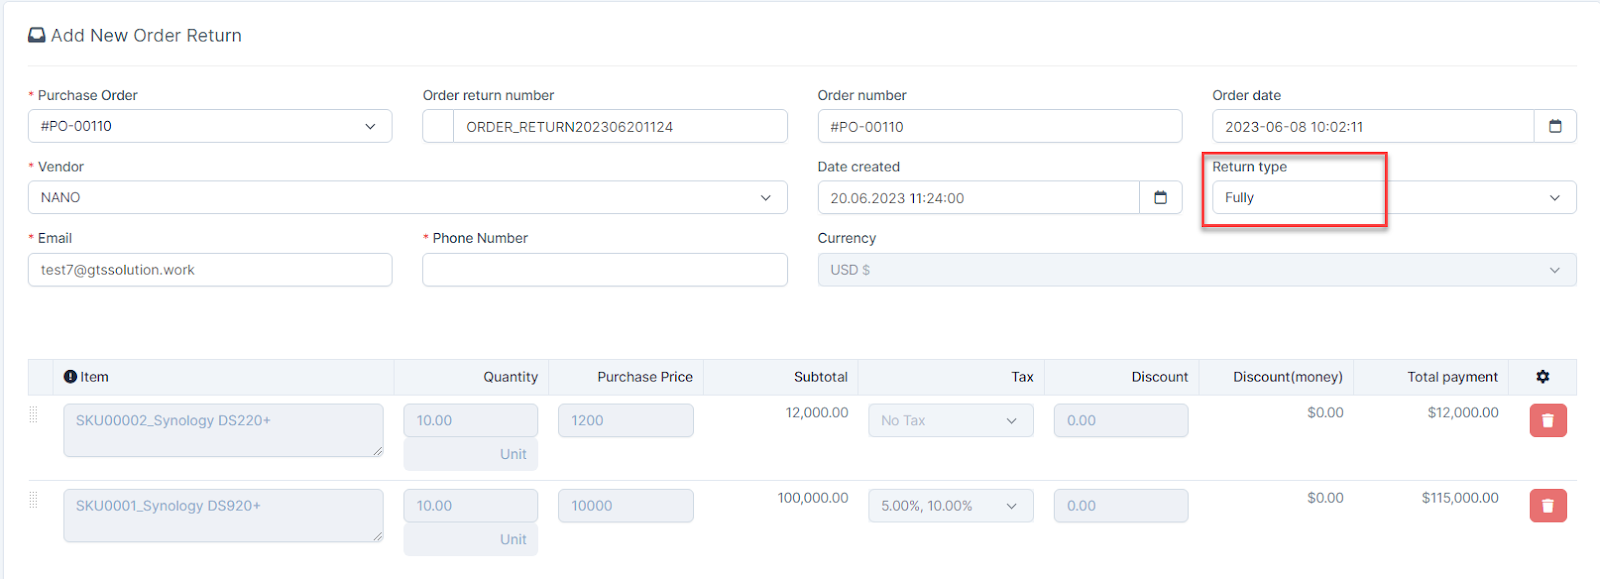Grab the drag handle of DS920+ row
Screen dimensions: 1600x579
point(33,499)
